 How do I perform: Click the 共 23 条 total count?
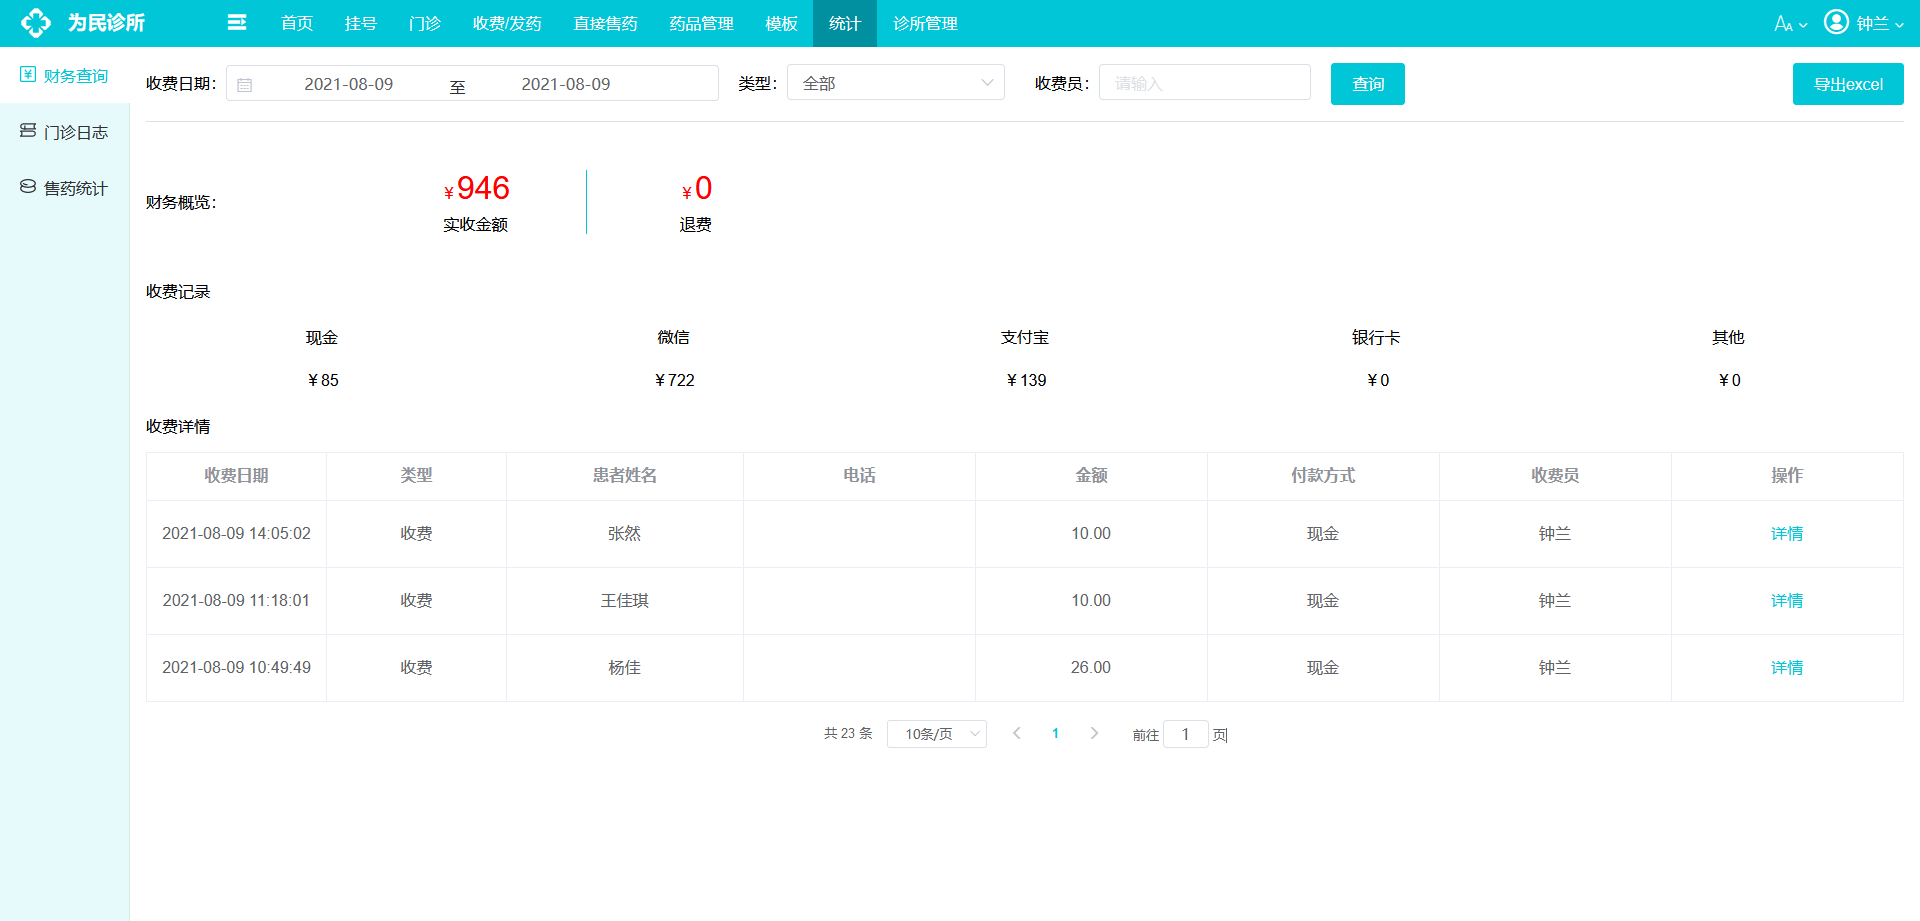coord(848,733)
